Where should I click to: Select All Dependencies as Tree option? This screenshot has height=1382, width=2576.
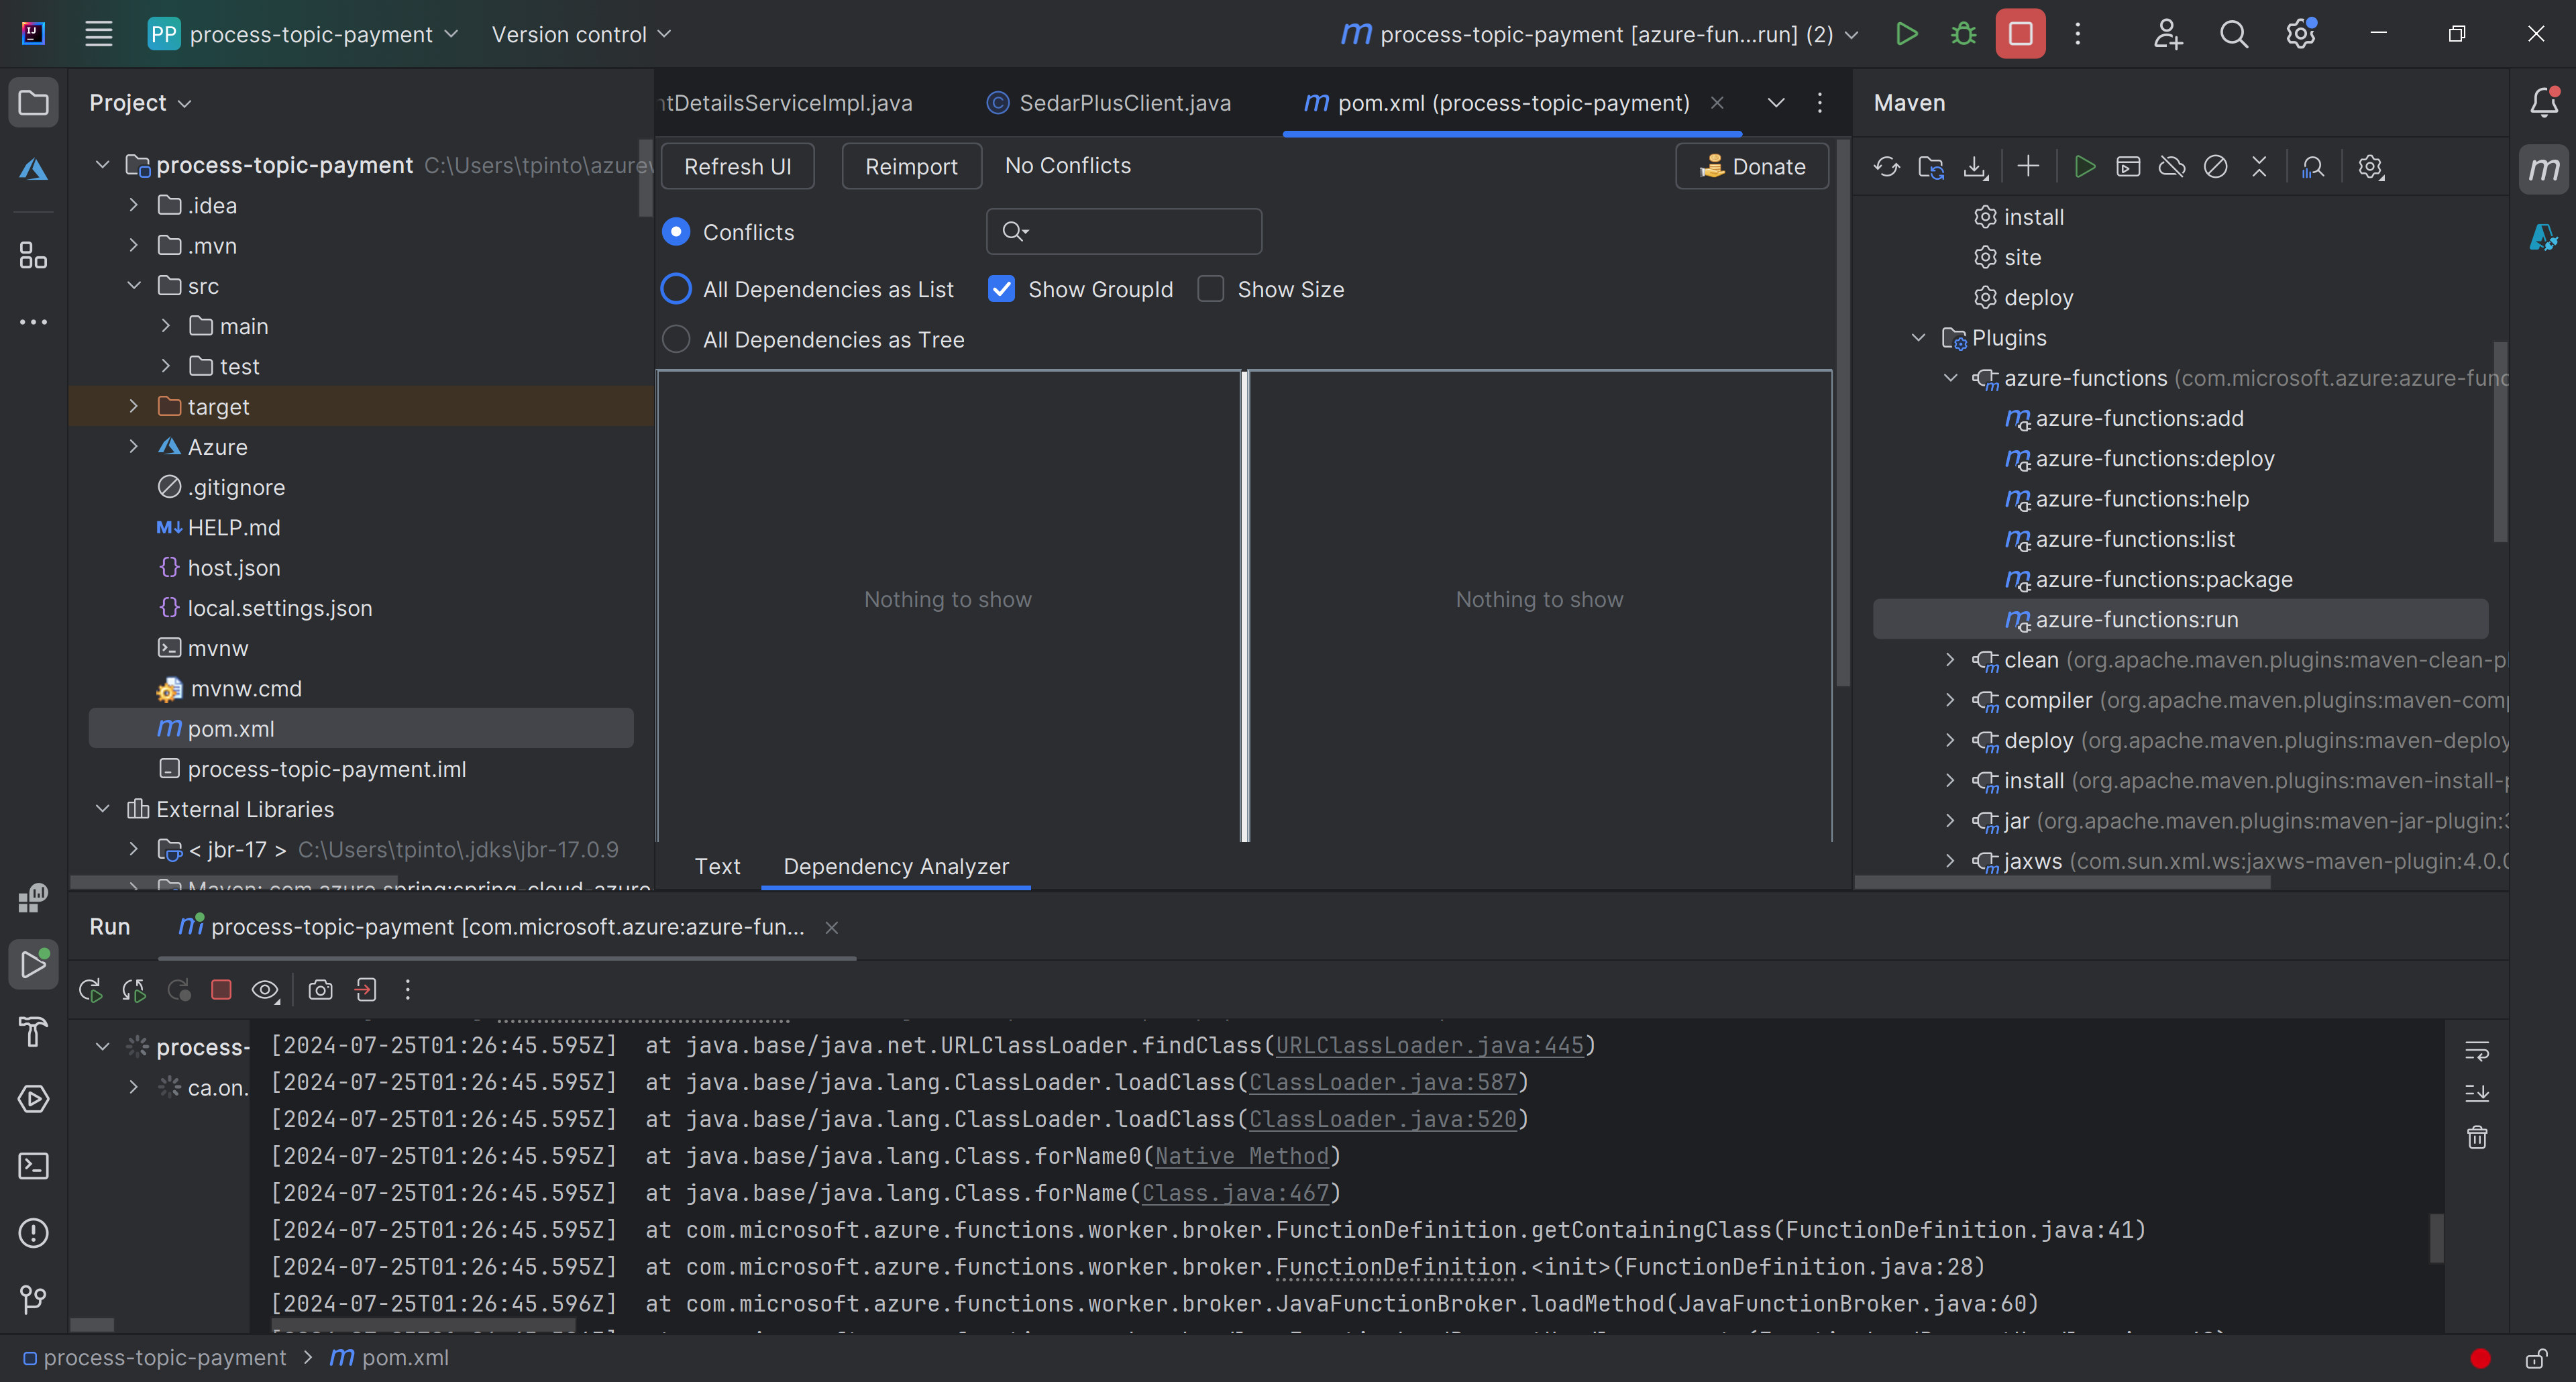coord(676,340)
